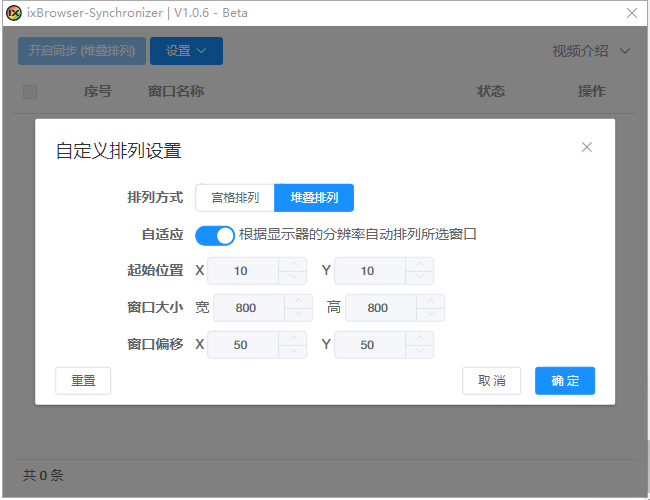Increase the 窗口偏移 Y value
The image size is (650, 500).
tap(420, 338)
